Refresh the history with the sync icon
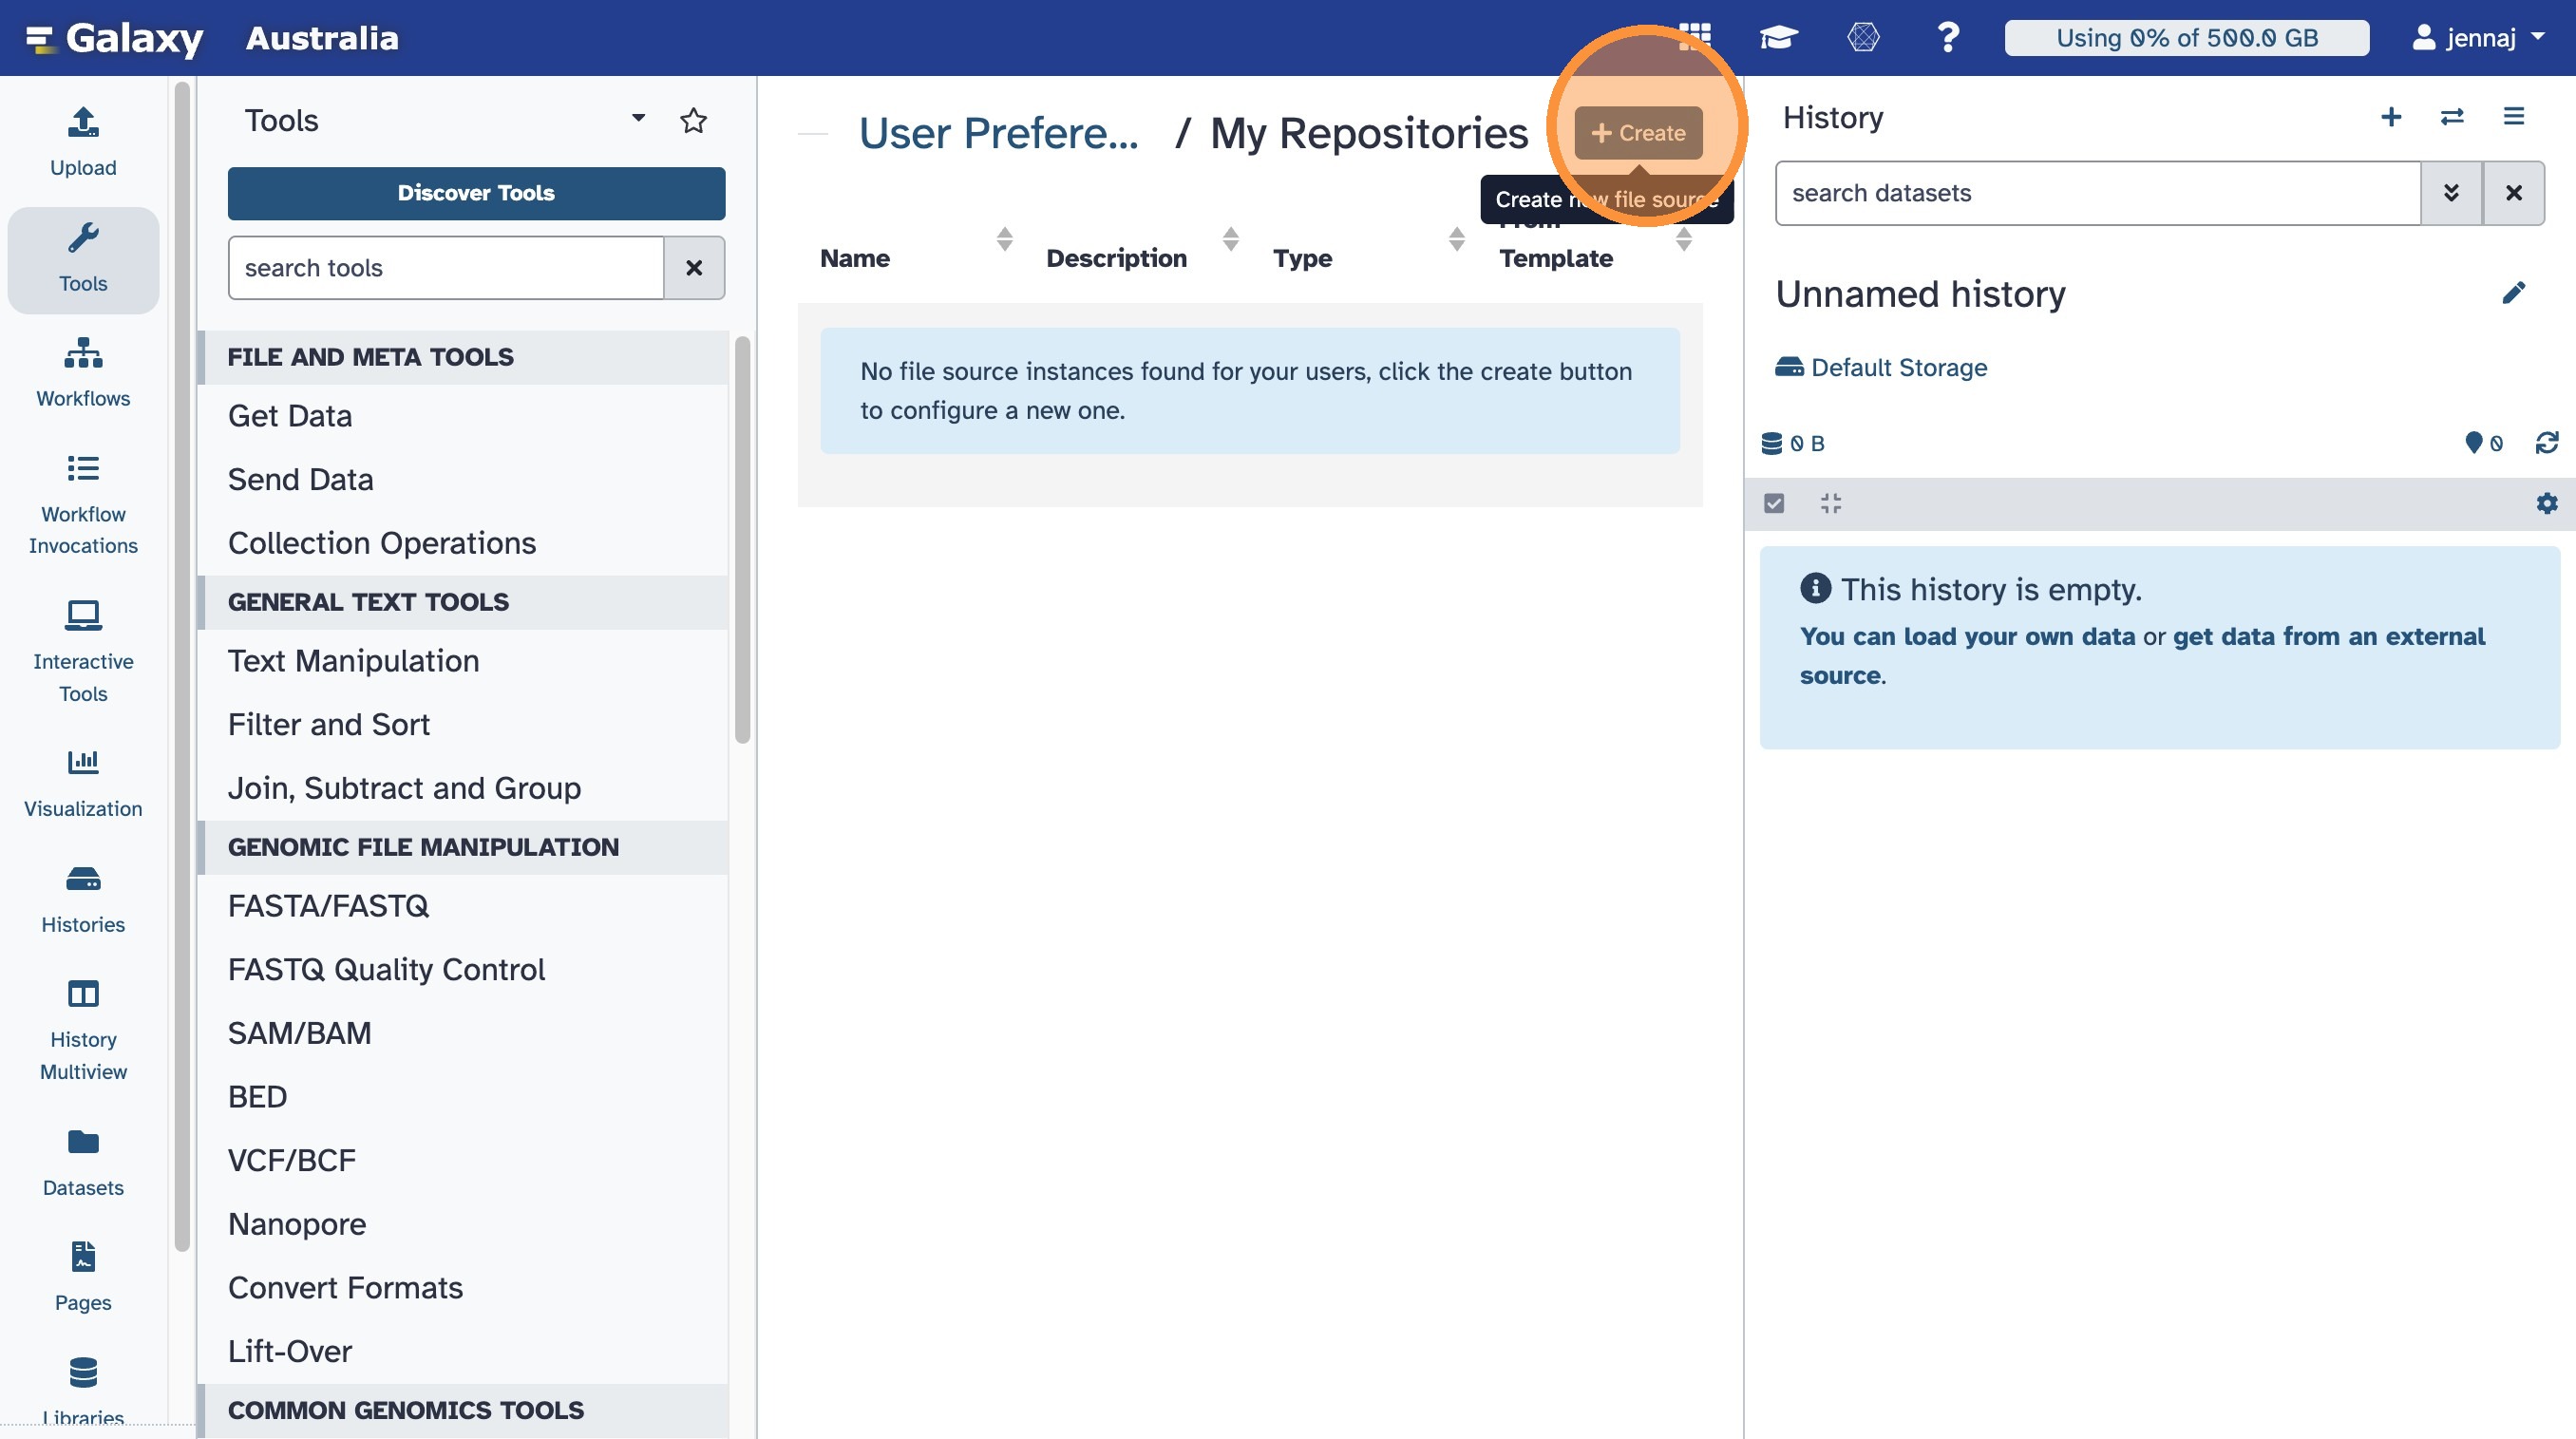2576x1439 pixels. (2547, 443)
